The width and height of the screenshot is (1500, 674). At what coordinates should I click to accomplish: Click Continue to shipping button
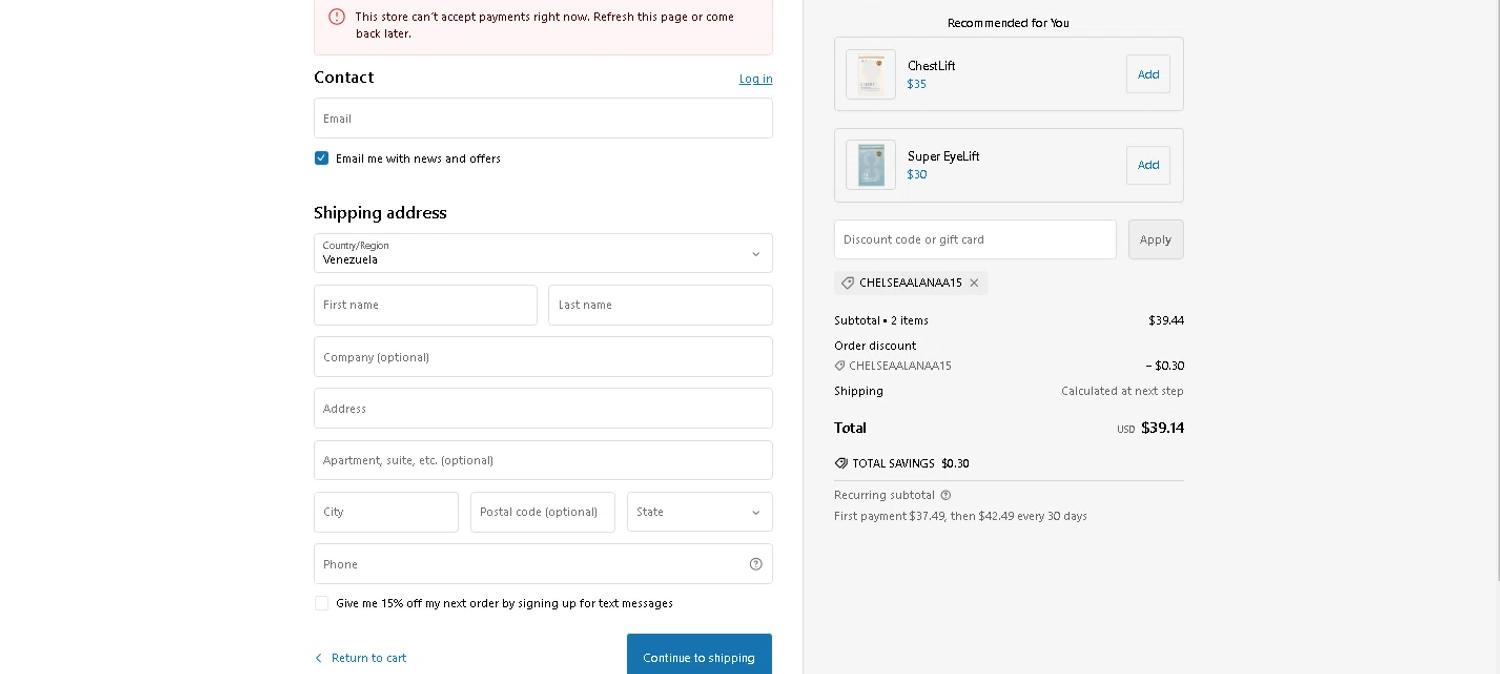point(699,655)
